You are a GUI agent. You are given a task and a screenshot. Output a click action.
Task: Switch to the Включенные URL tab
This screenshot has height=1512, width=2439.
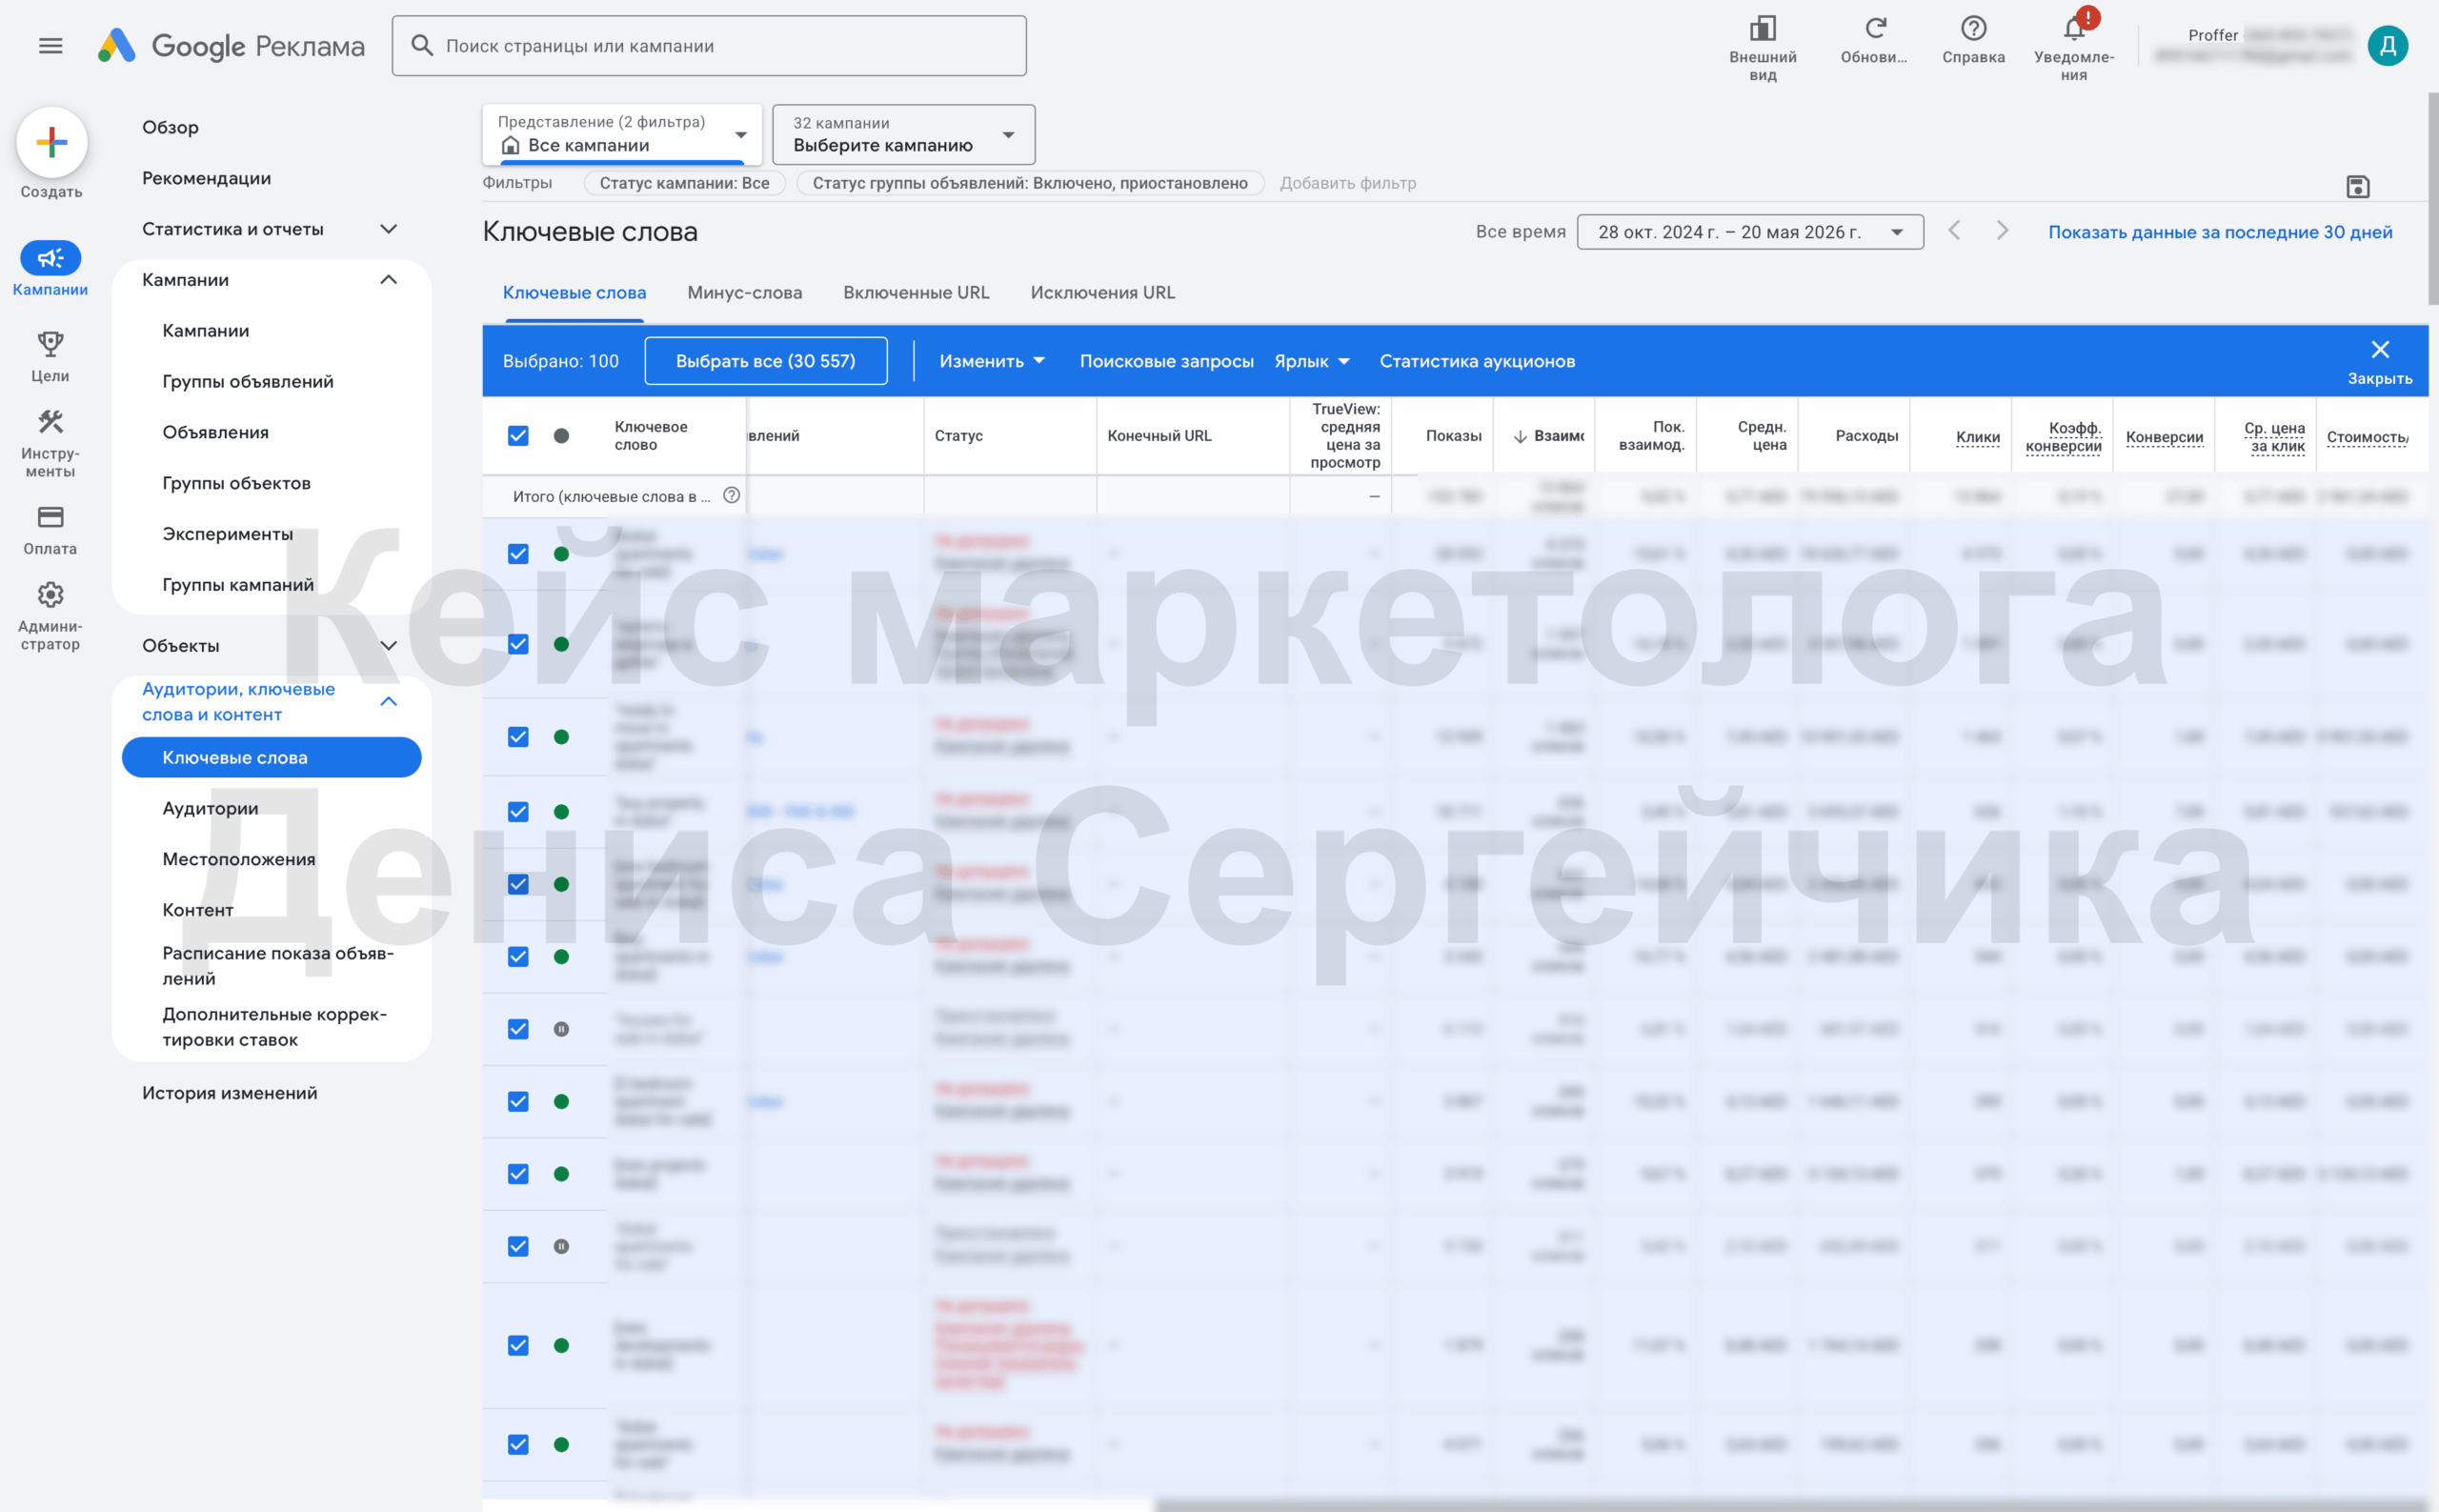(x=915, y=293)
